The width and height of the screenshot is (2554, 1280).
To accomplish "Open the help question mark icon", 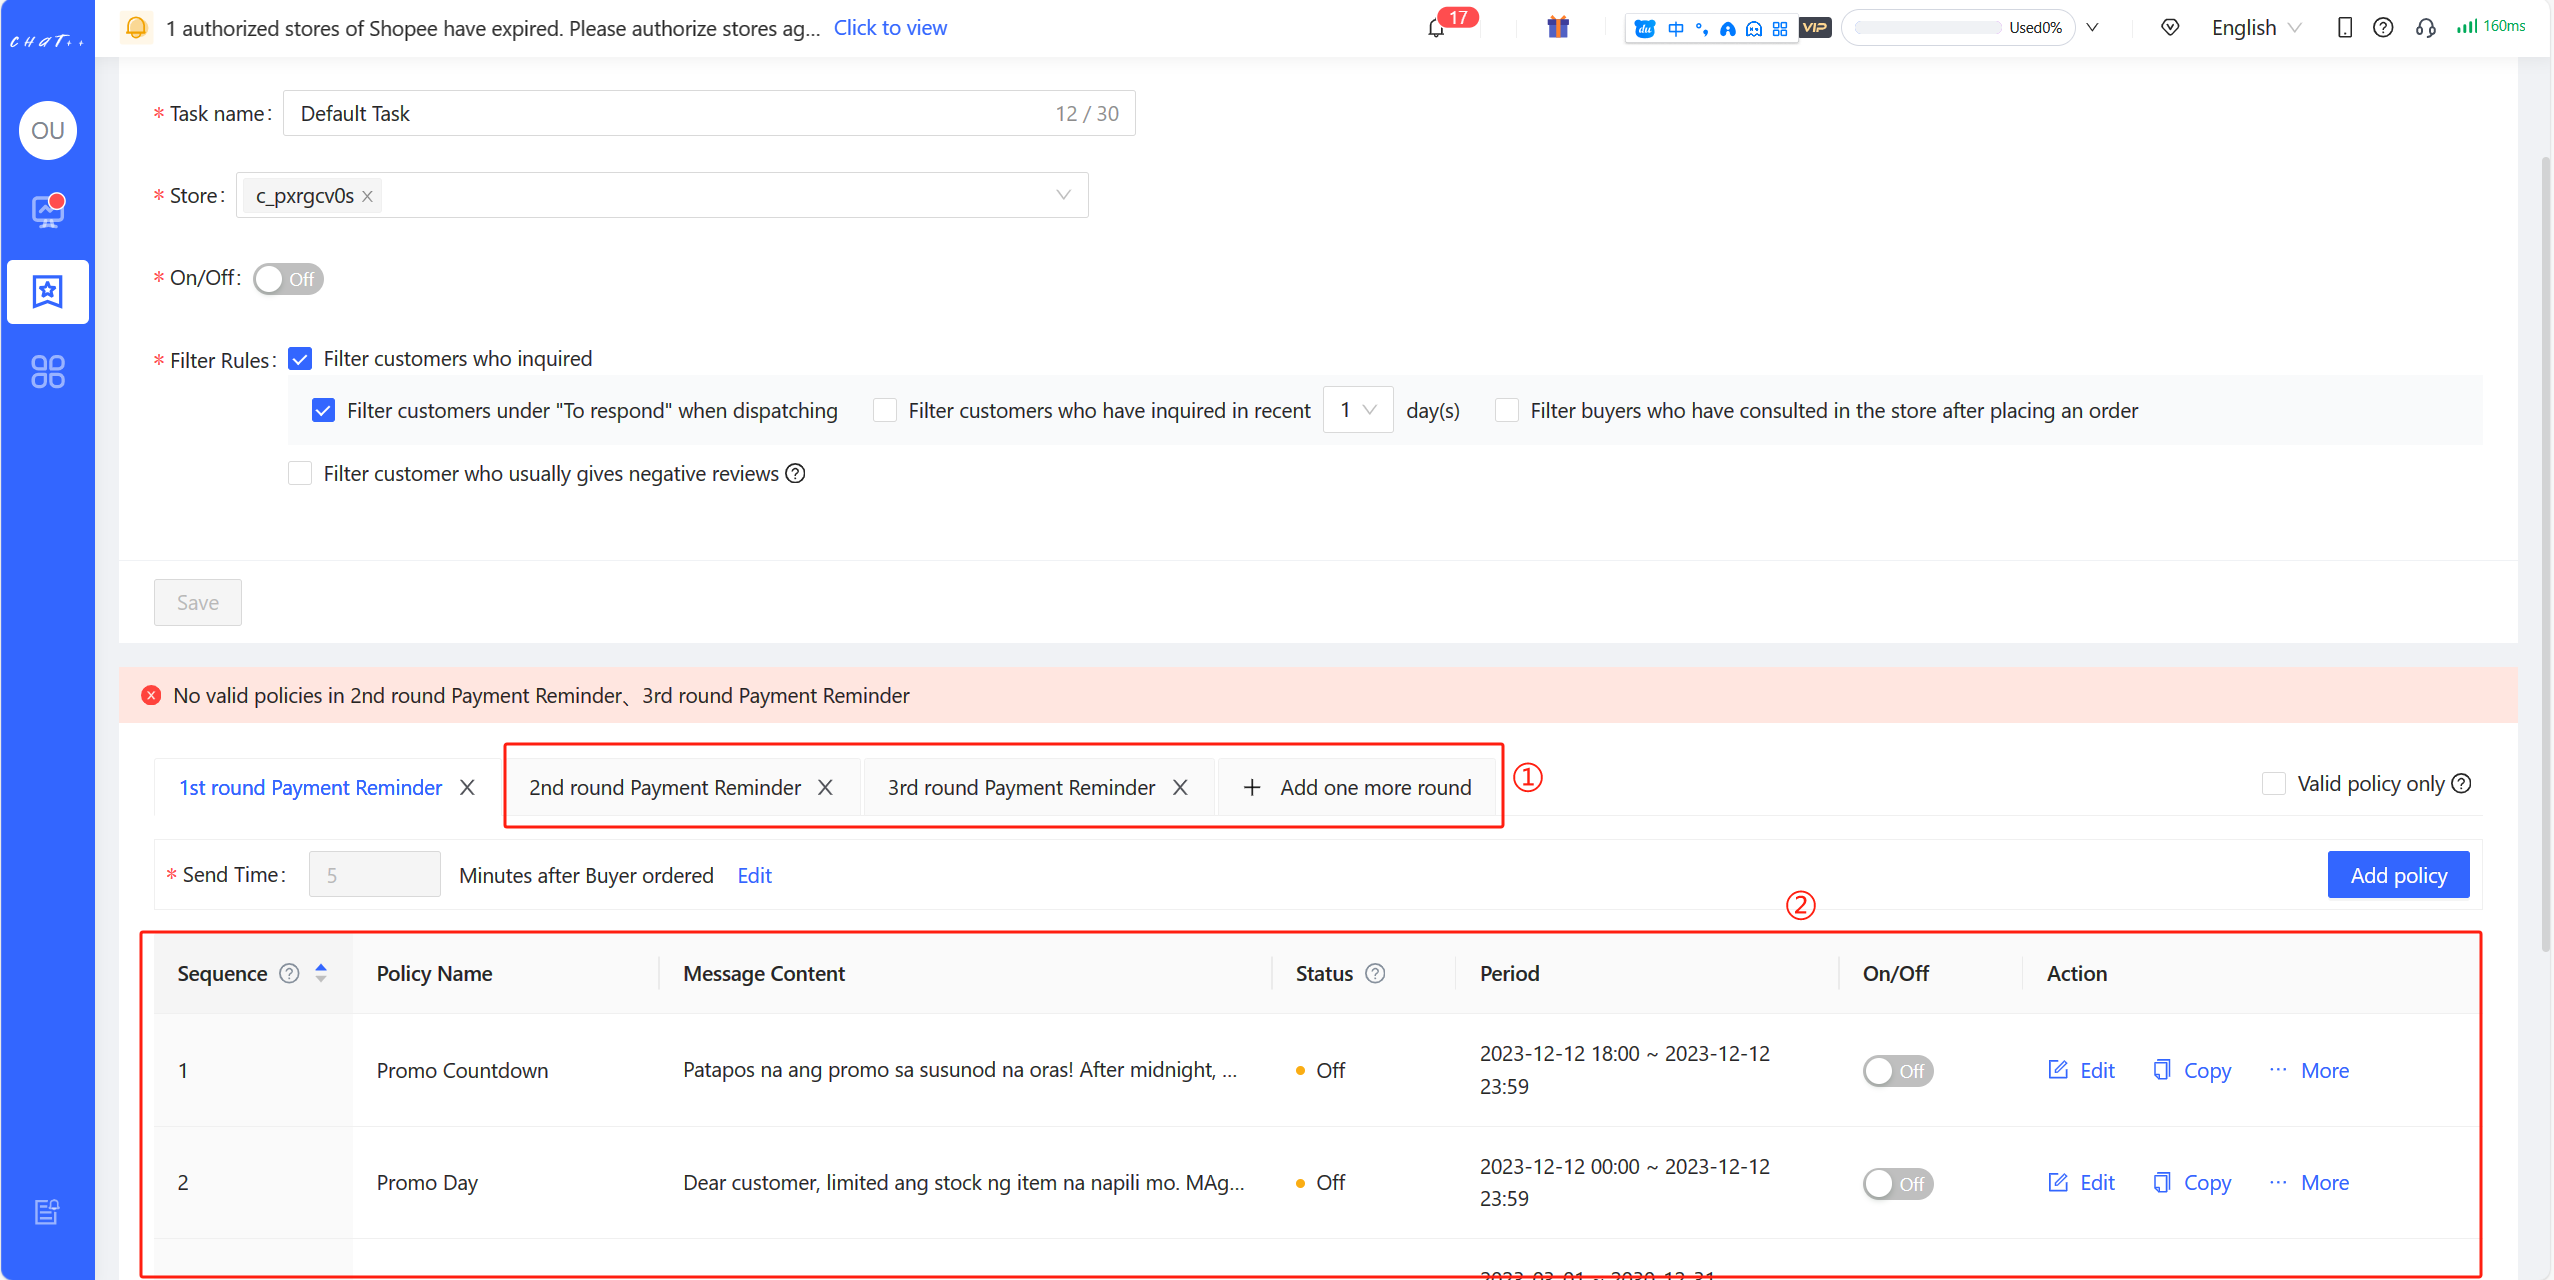I will pyautogui.click(x=2383, y=28).
